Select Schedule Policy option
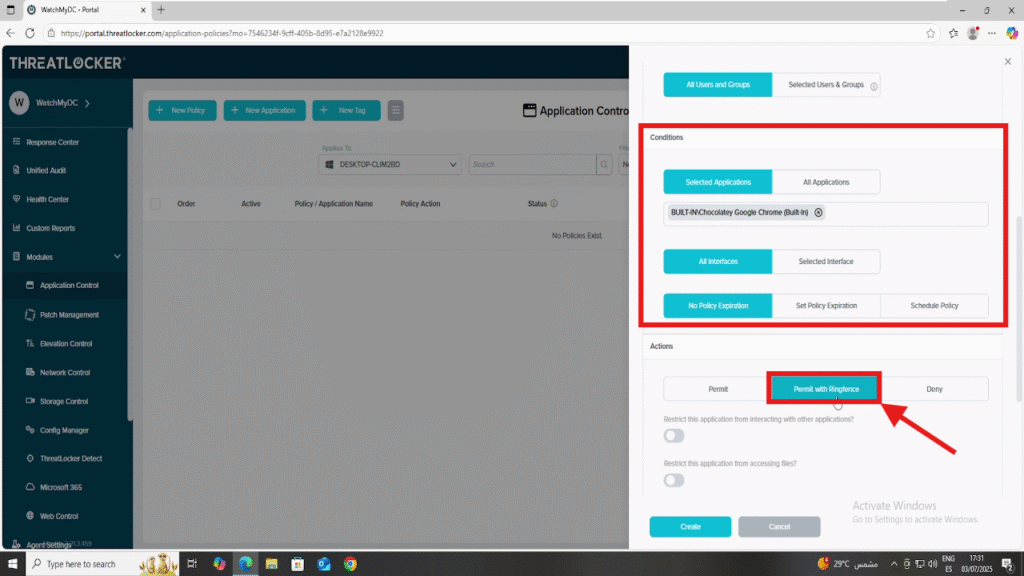Viewport: 1024px width, 576px height. [x=935, y=306]
